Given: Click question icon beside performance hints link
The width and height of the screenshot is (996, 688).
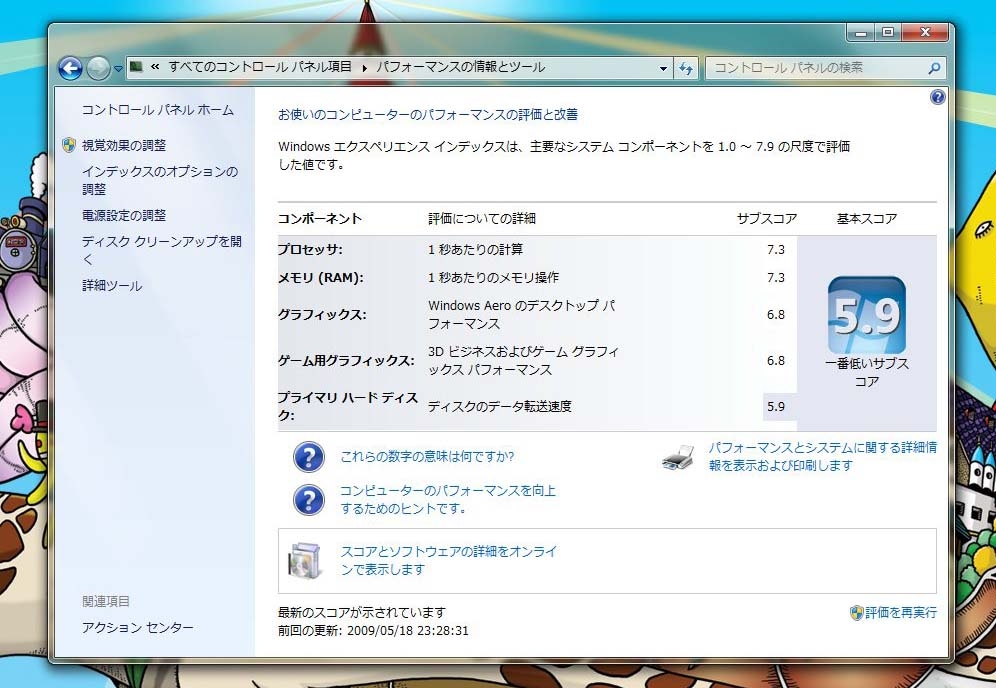Looking at the screenshot, I should 309,499.
